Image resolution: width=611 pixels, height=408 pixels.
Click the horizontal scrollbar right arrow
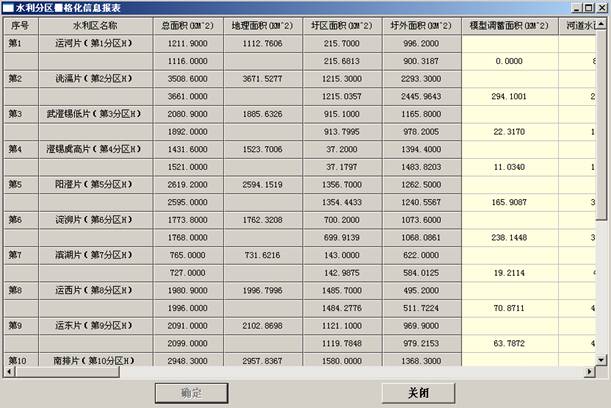[x=589, y=370]
